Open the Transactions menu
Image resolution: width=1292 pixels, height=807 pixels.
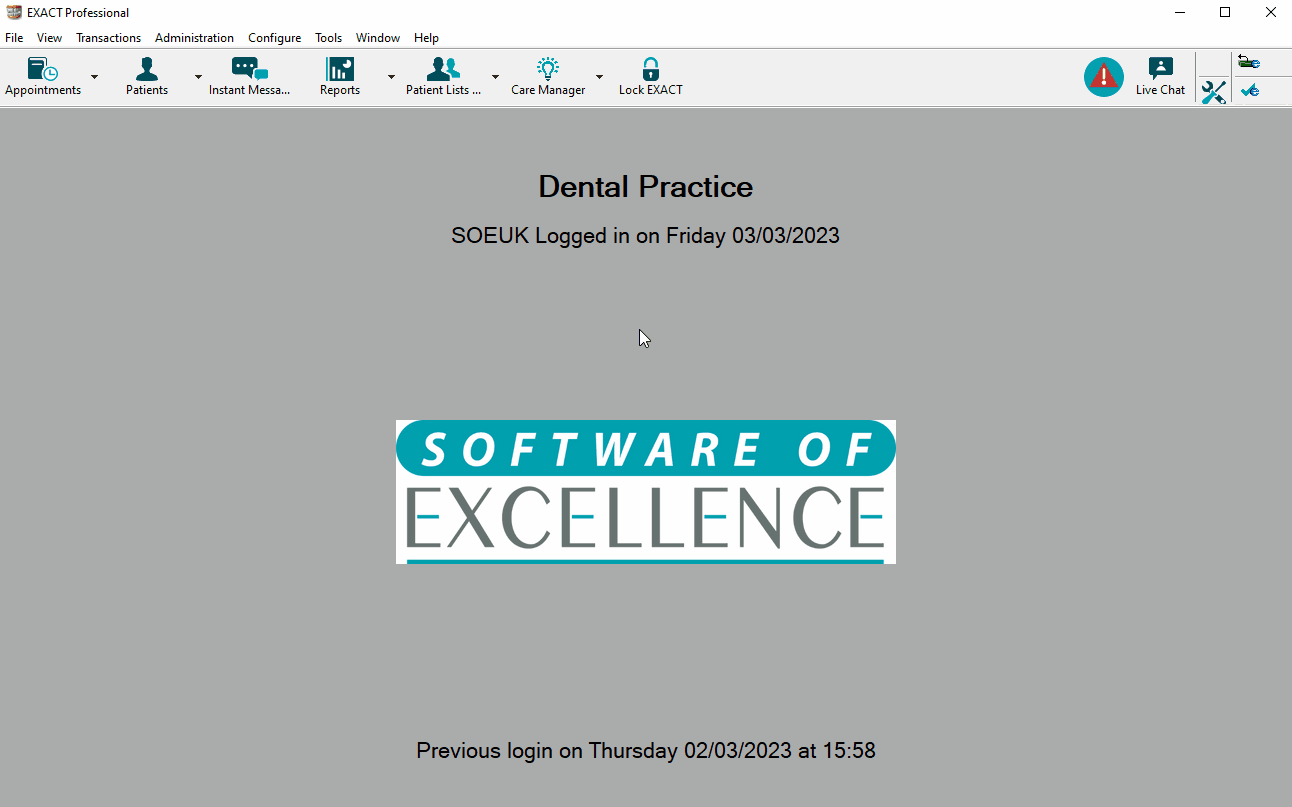pos(108,38)
